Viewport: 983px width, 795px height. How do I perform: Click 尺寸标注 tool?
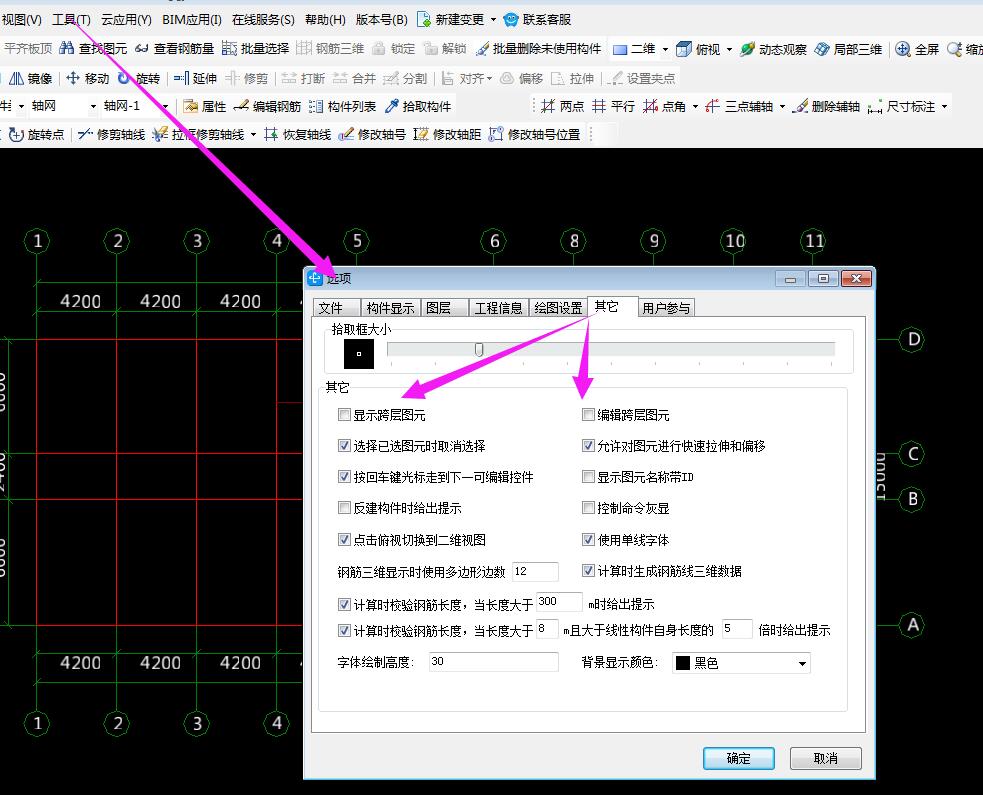[902, 106]
